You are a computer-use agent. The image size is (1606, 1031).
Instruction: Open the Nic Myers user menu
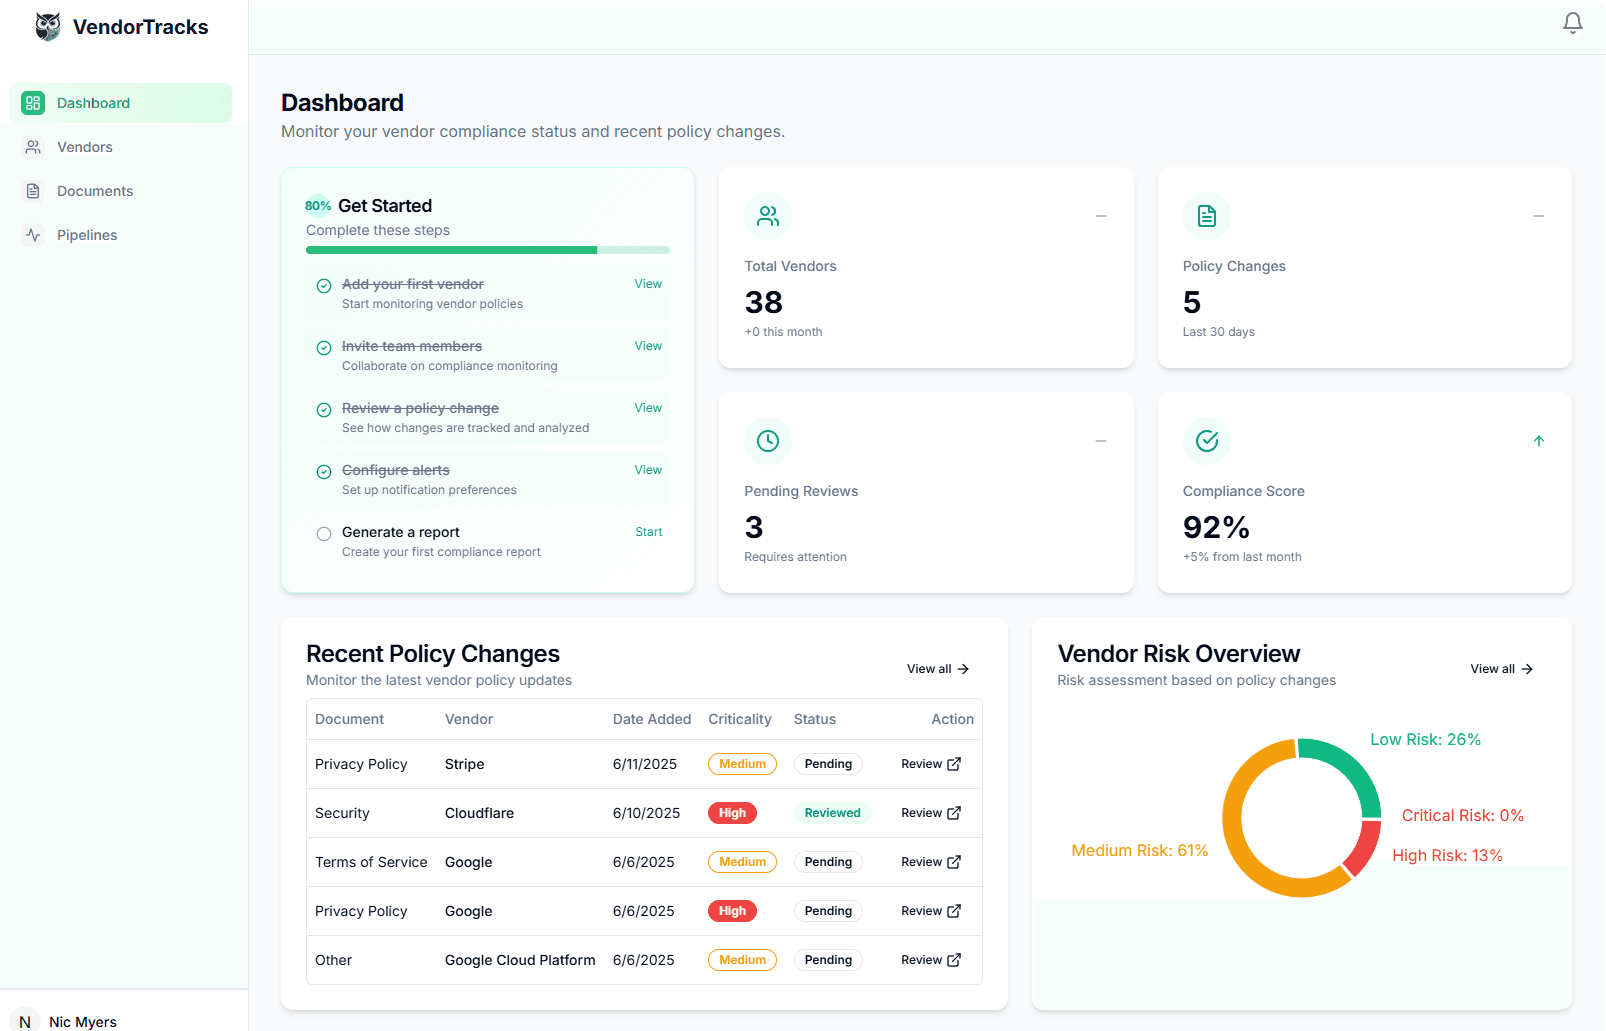pyautogui.click(x=70, y=1021)
